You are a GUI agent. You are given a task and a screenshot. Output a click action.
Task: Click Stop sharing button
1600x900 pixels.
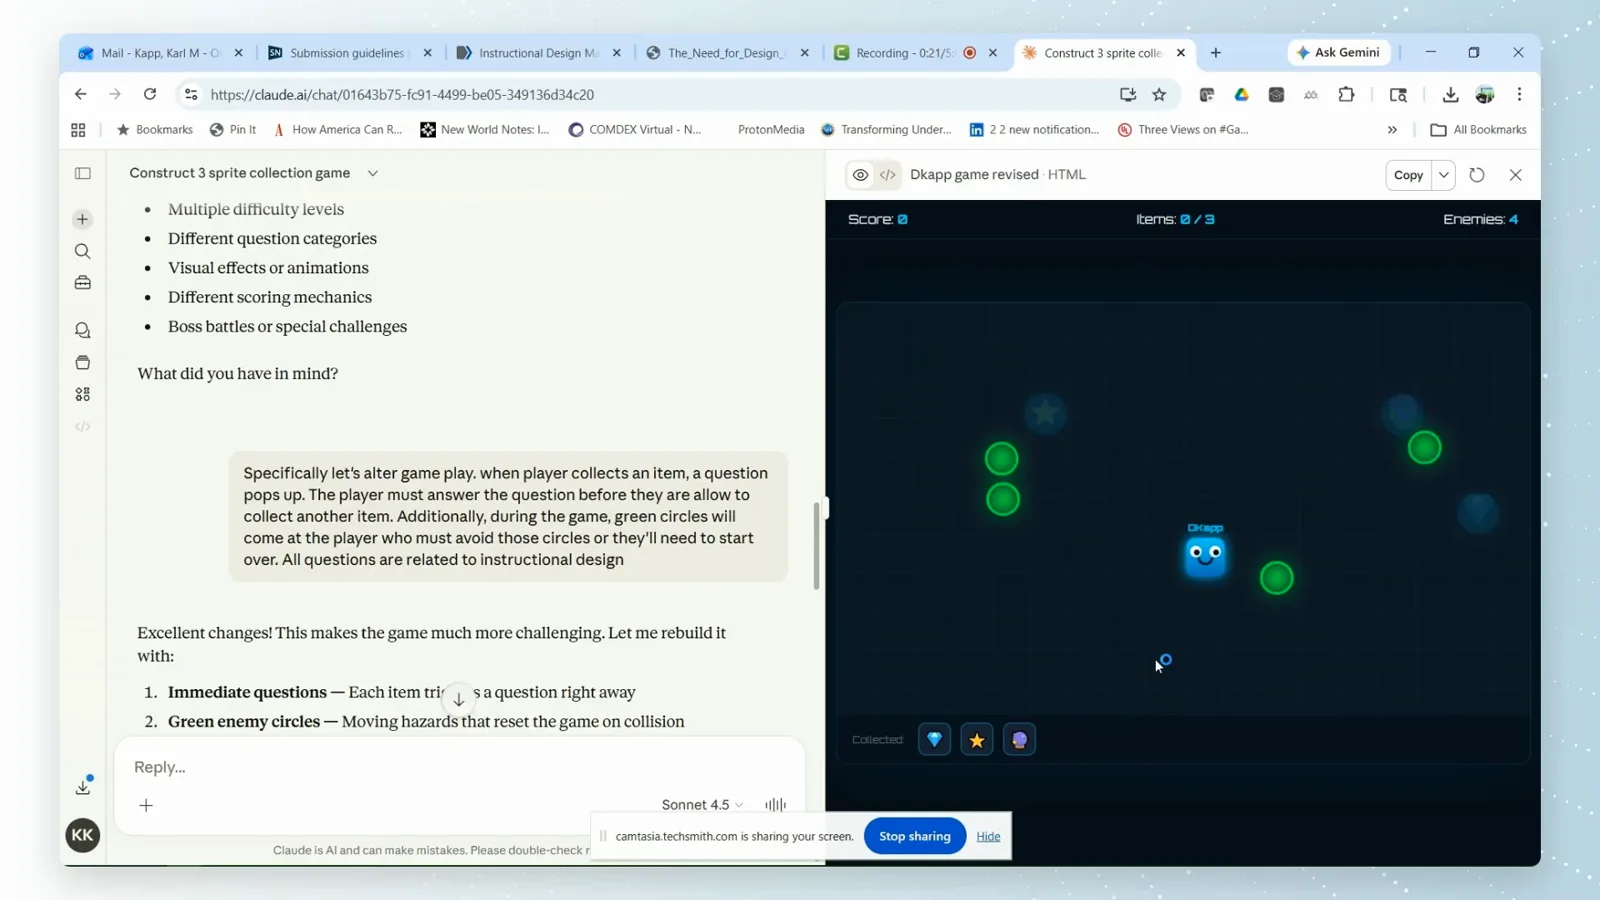(x=914, y=836)
